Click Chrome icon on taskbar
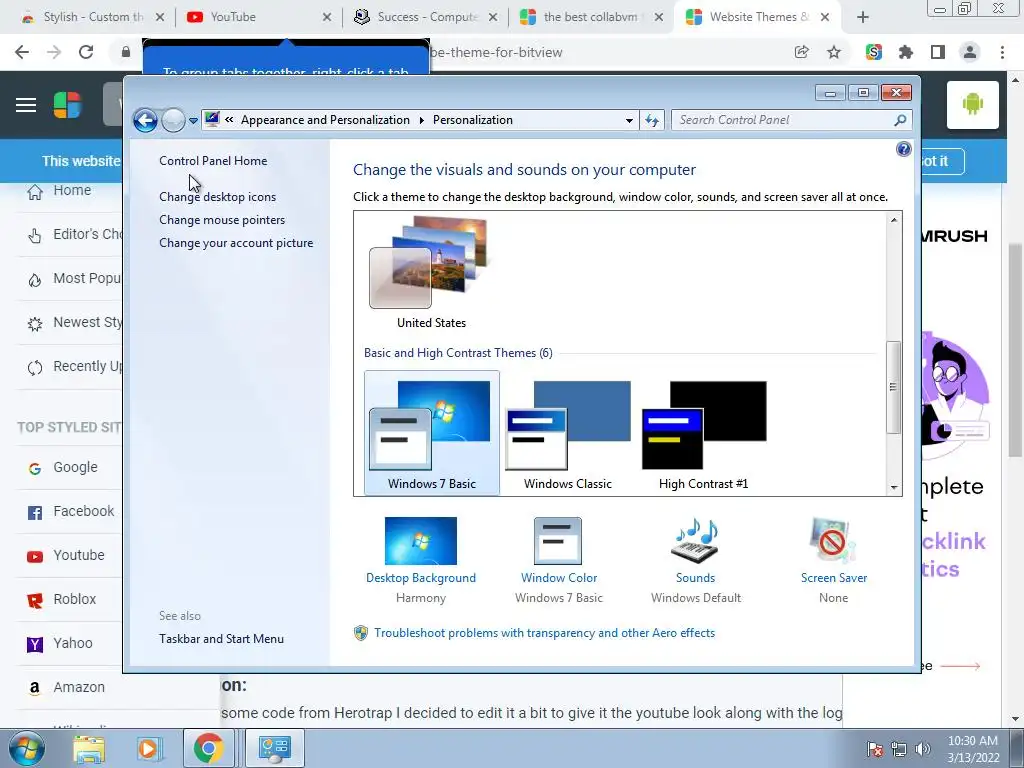The width and height of the screenshot is (1024, 768). (209, 748)
